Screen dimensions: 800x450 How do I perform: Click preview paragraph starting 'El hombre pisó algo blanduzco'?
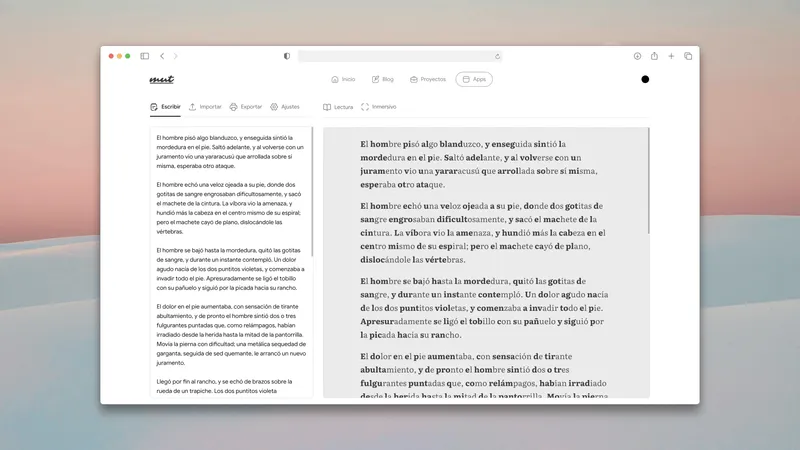tap(480, 164)
